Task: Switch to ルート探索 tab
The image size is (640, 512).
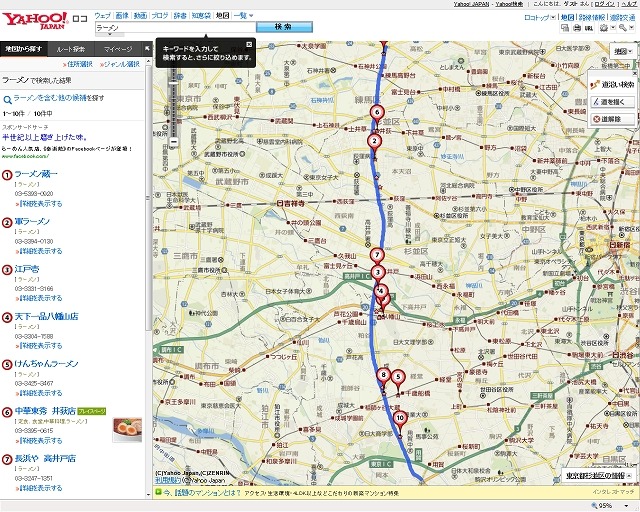Action: click(71, 49)
